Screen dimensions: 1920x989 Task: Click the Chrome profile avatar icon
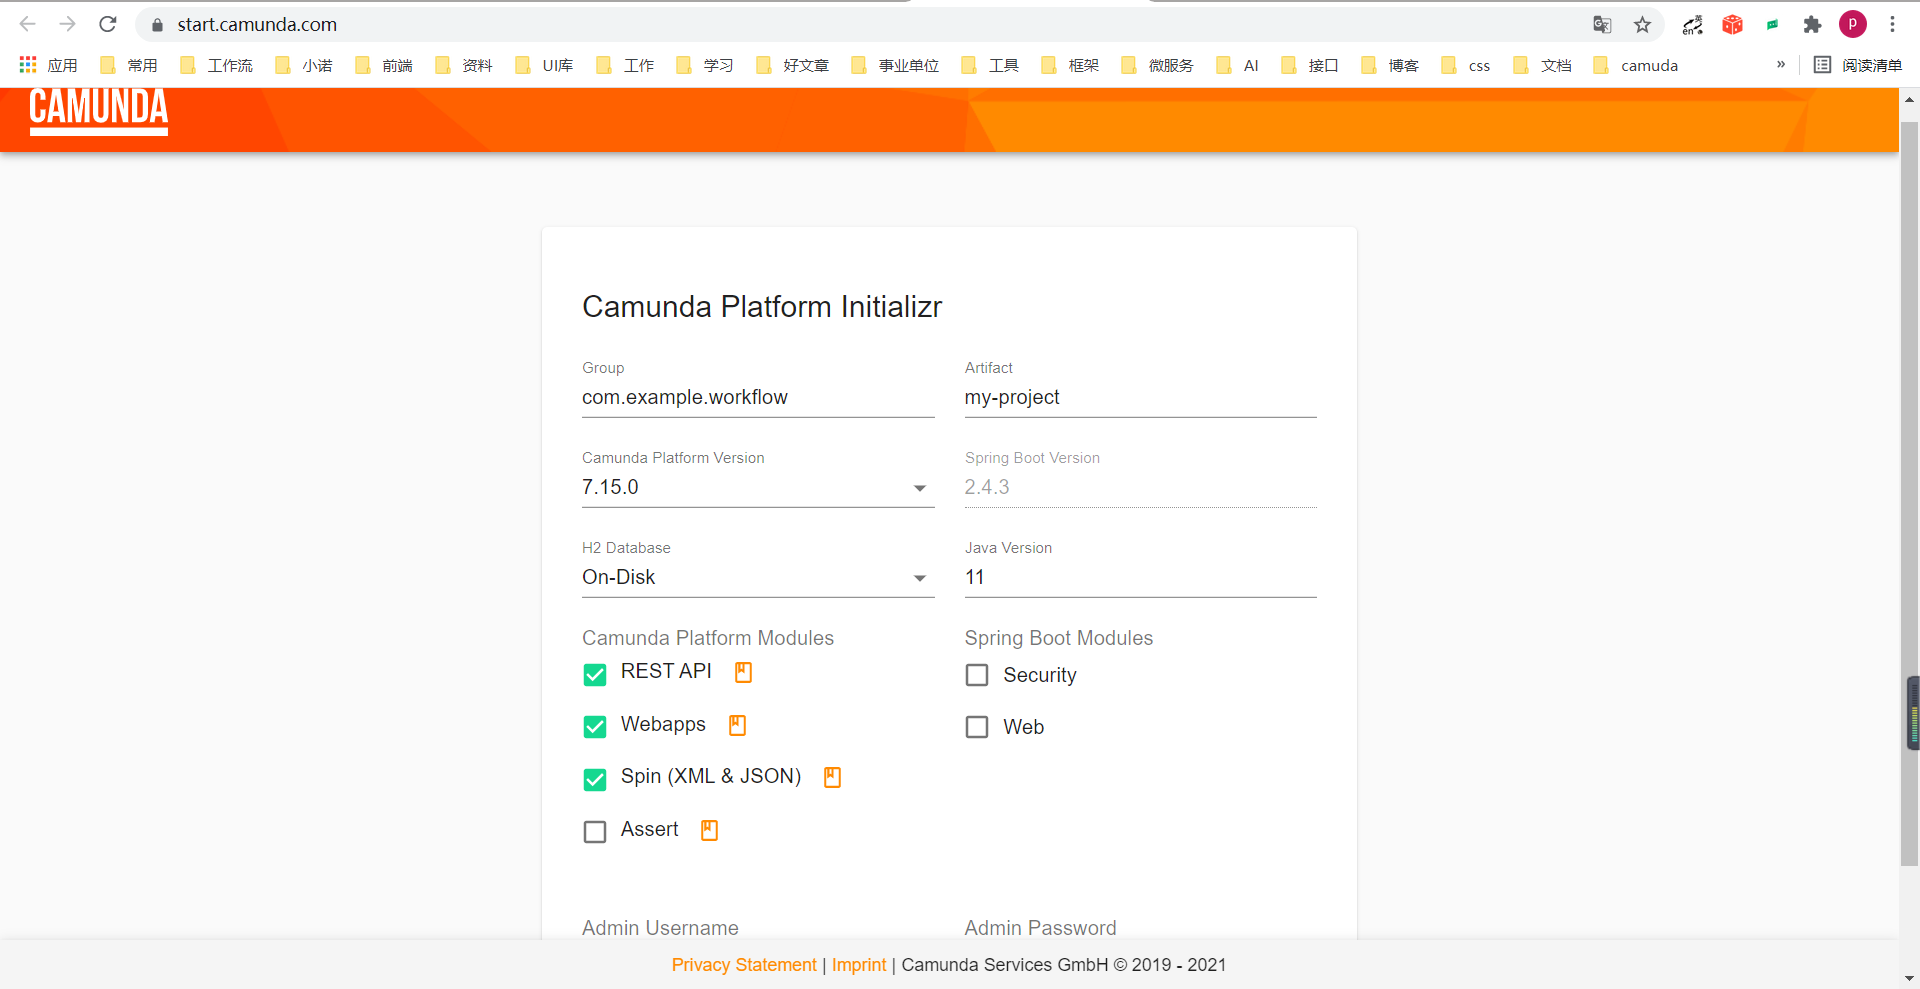click(1853, 24)
